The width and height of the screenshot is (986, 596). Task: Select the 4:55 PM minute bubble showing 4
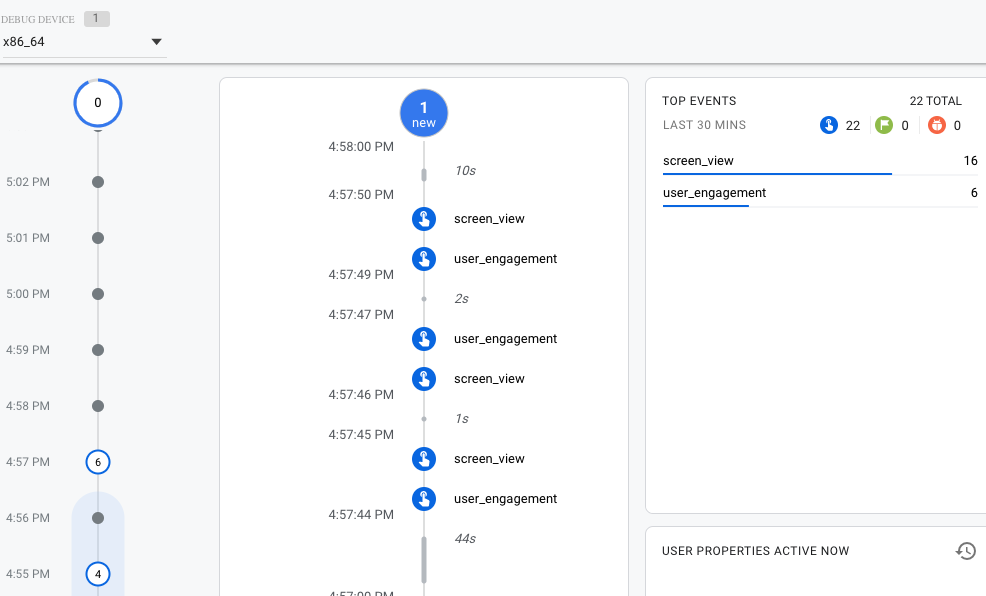coord(97,574)
